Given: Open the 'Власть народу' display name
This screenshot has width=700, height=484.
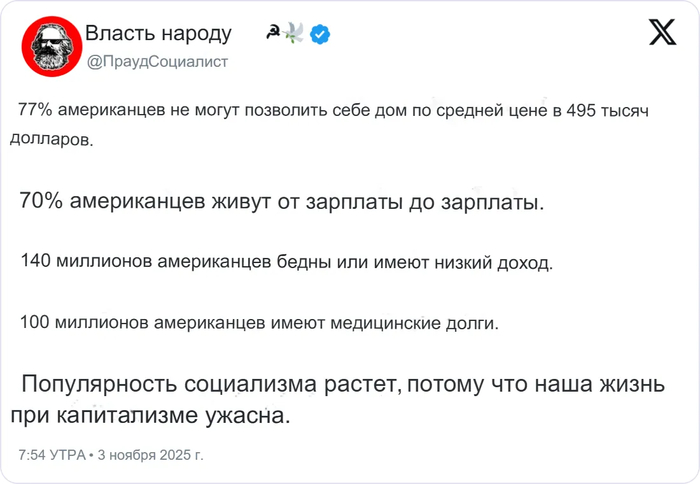Looking at the screenshot, I should click(x=158, y=34).
